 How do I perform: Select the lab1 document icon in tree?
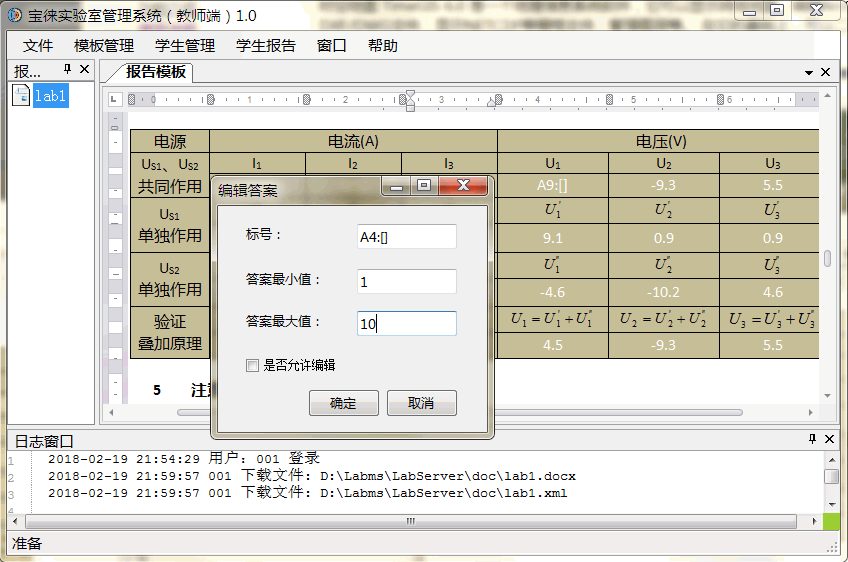21,96
